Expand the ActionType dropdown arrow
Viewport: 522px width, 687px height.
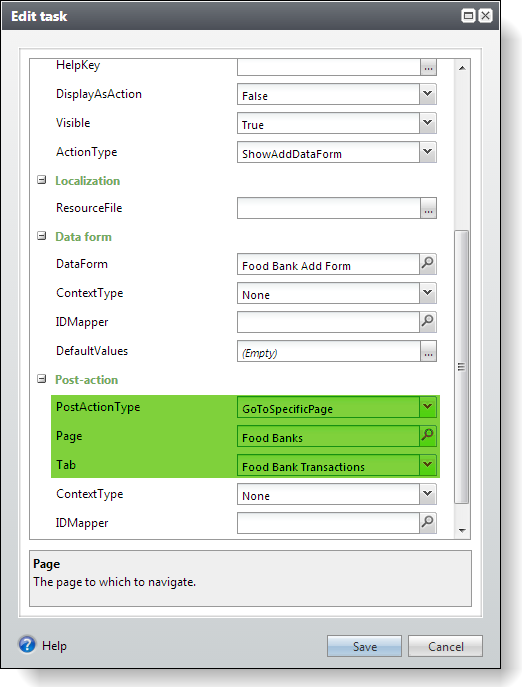coord(428,152)
